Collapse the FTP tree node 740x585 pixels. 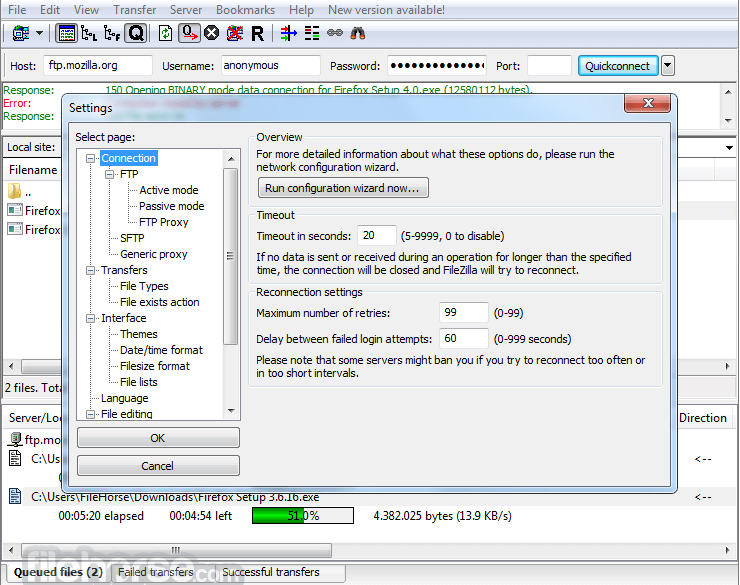(x=109, y=175)
